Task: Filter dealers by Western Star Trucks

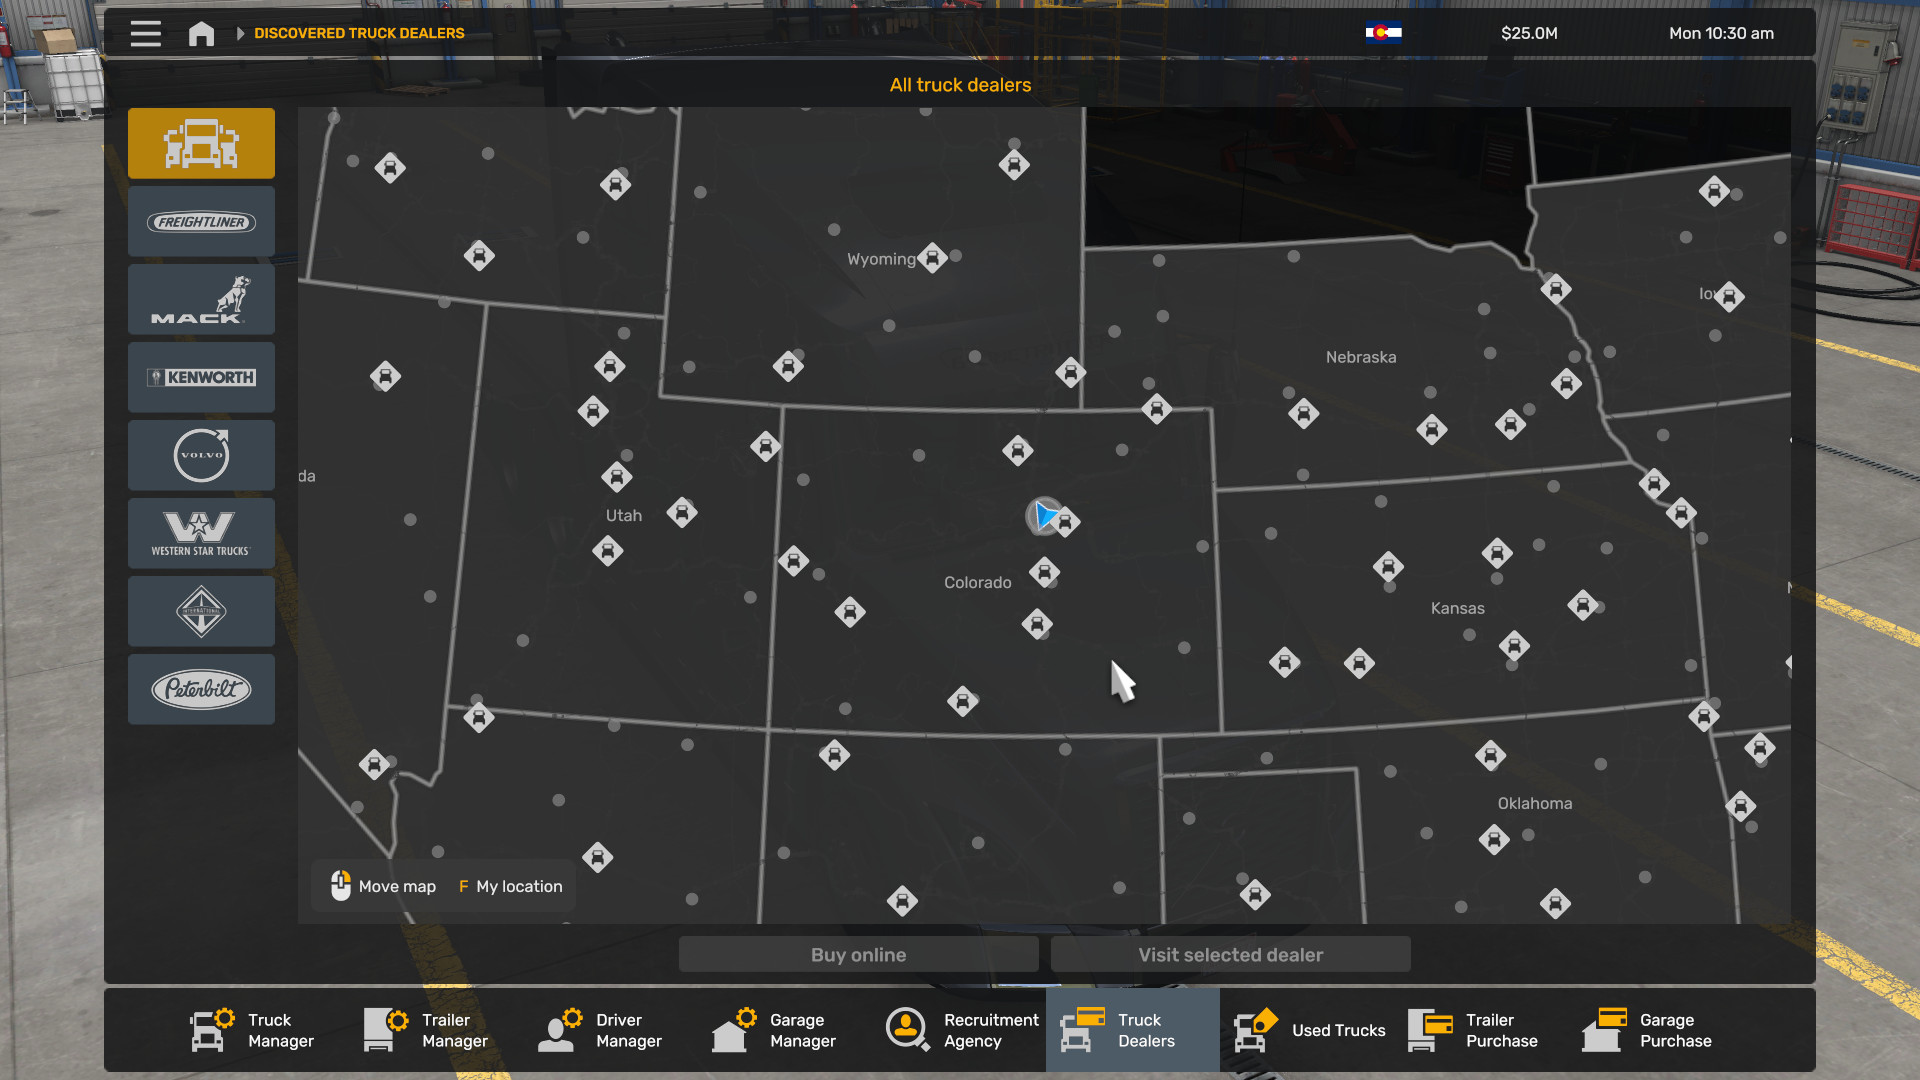Action: click(x=201, y=534)
